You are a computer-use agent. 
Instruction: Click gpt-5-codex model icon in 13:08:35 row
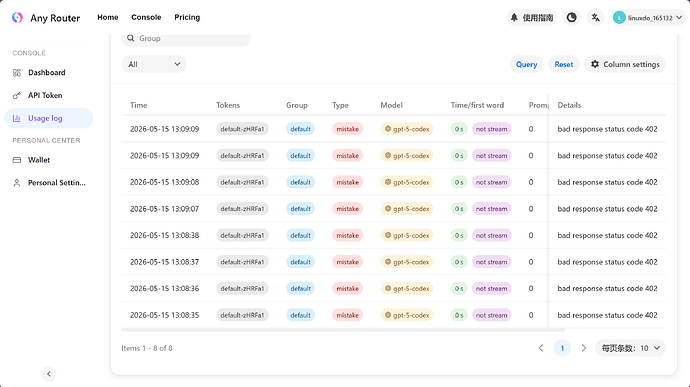388,315
